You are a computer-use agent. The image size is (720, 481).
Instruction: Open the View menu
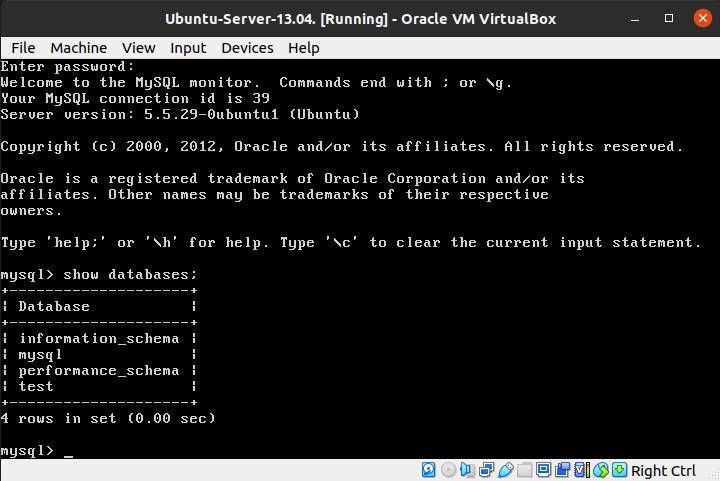click(138, 48)
